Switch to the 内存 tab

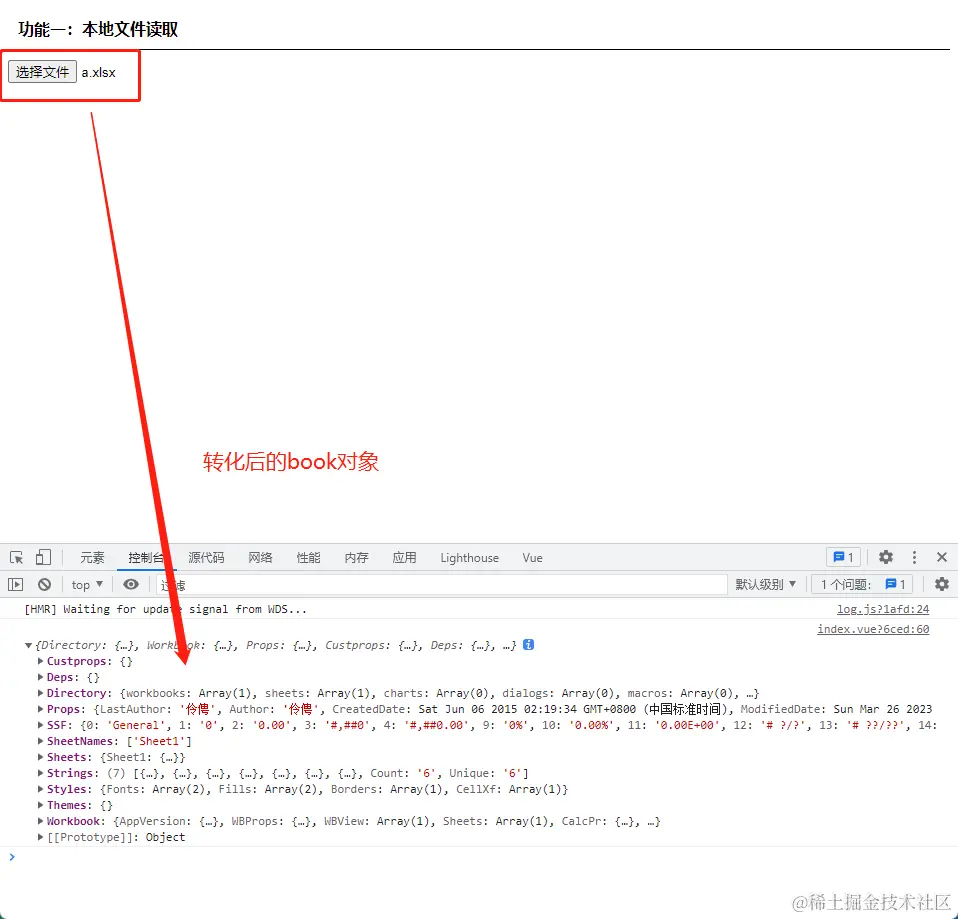pos(356,557)
